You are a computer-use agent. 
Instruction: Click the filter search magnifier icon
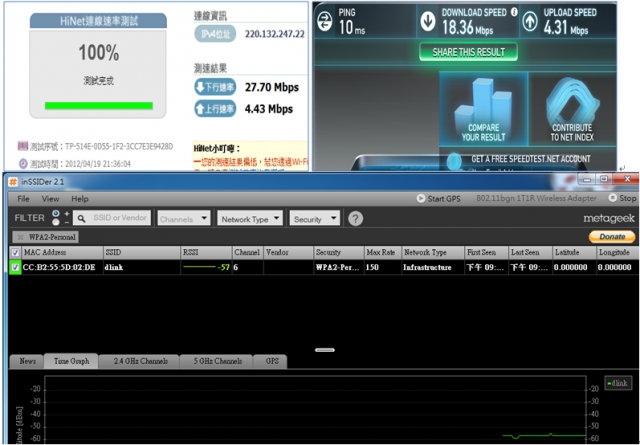(81, 219)
